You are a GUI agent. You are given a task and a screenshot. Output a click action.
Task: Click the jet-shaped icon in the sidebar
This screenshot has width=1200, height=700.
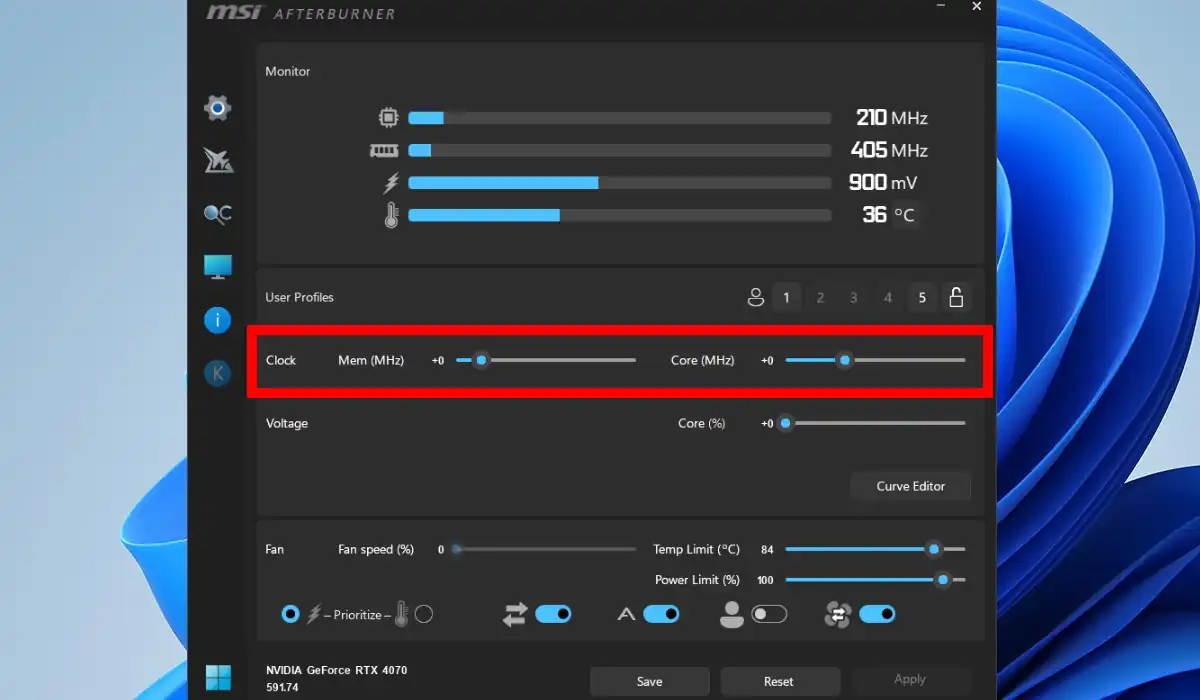217,160
